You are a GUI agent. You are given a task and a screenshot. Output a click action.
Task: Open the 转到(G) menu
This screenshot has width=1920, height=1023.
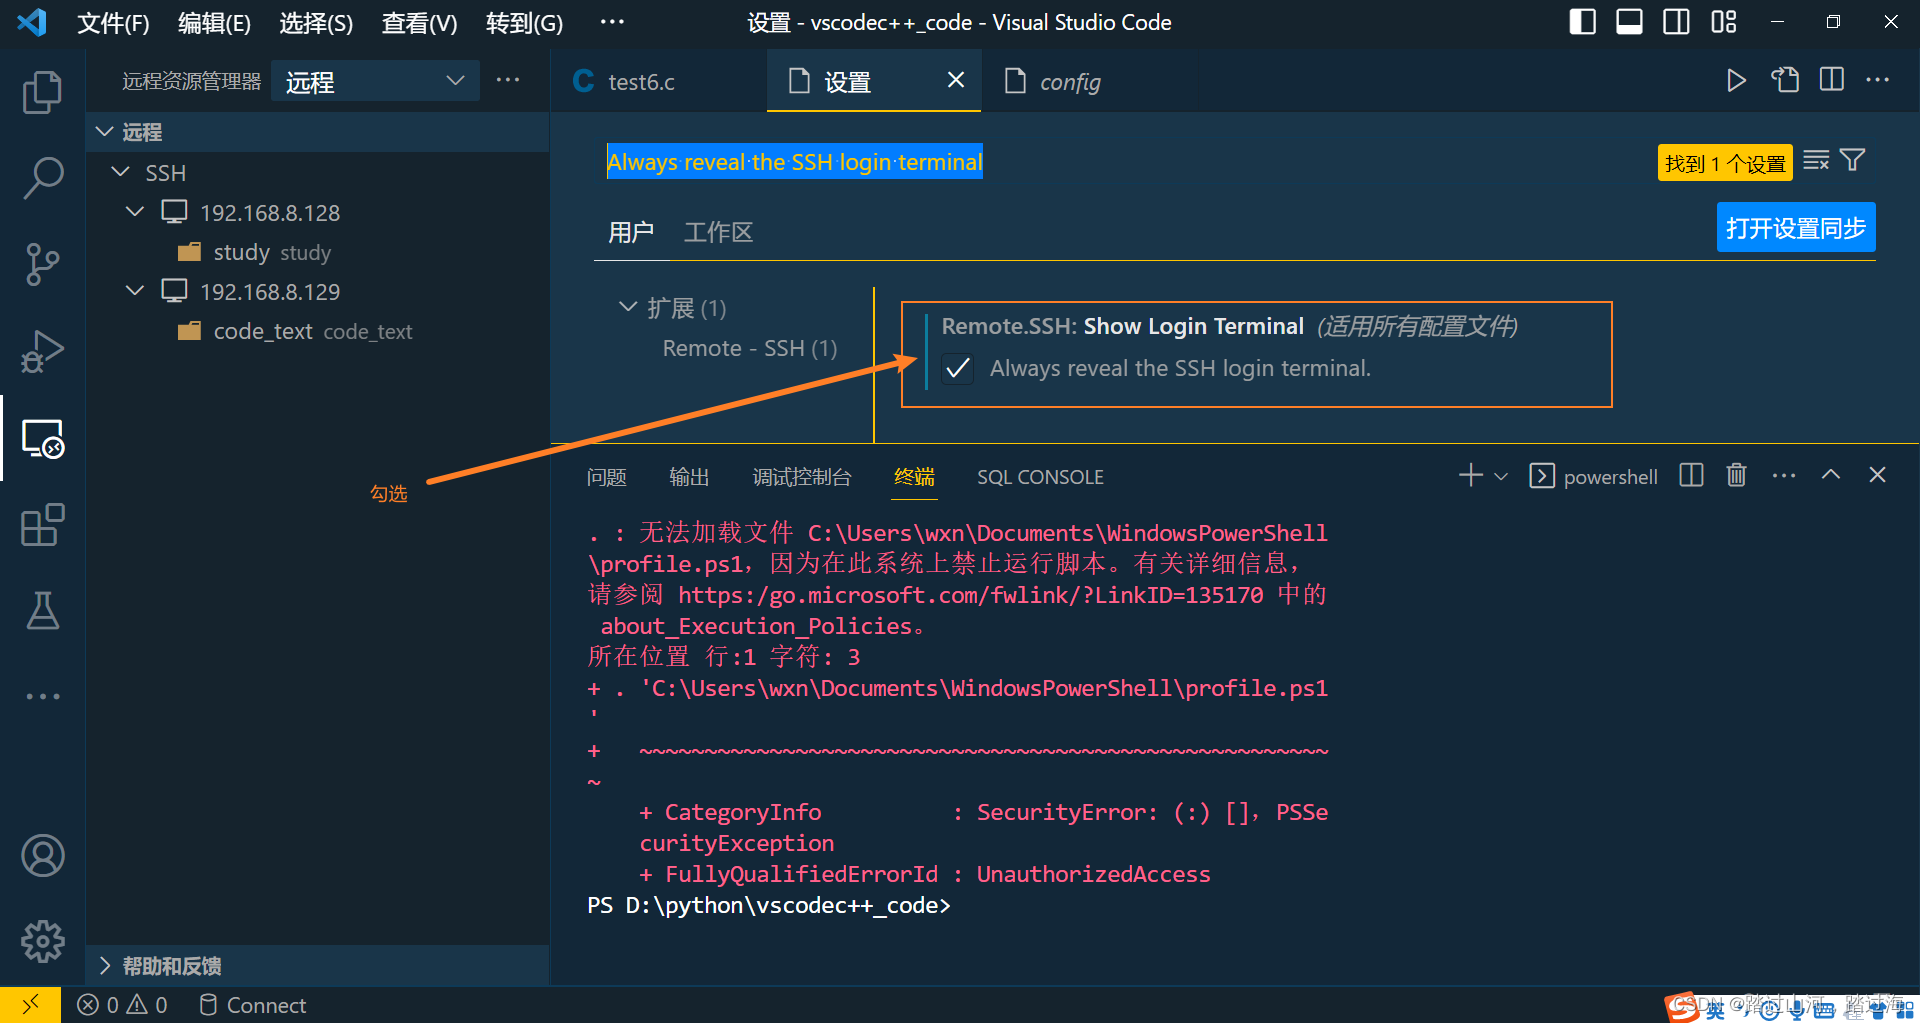(x=524, y=22)
